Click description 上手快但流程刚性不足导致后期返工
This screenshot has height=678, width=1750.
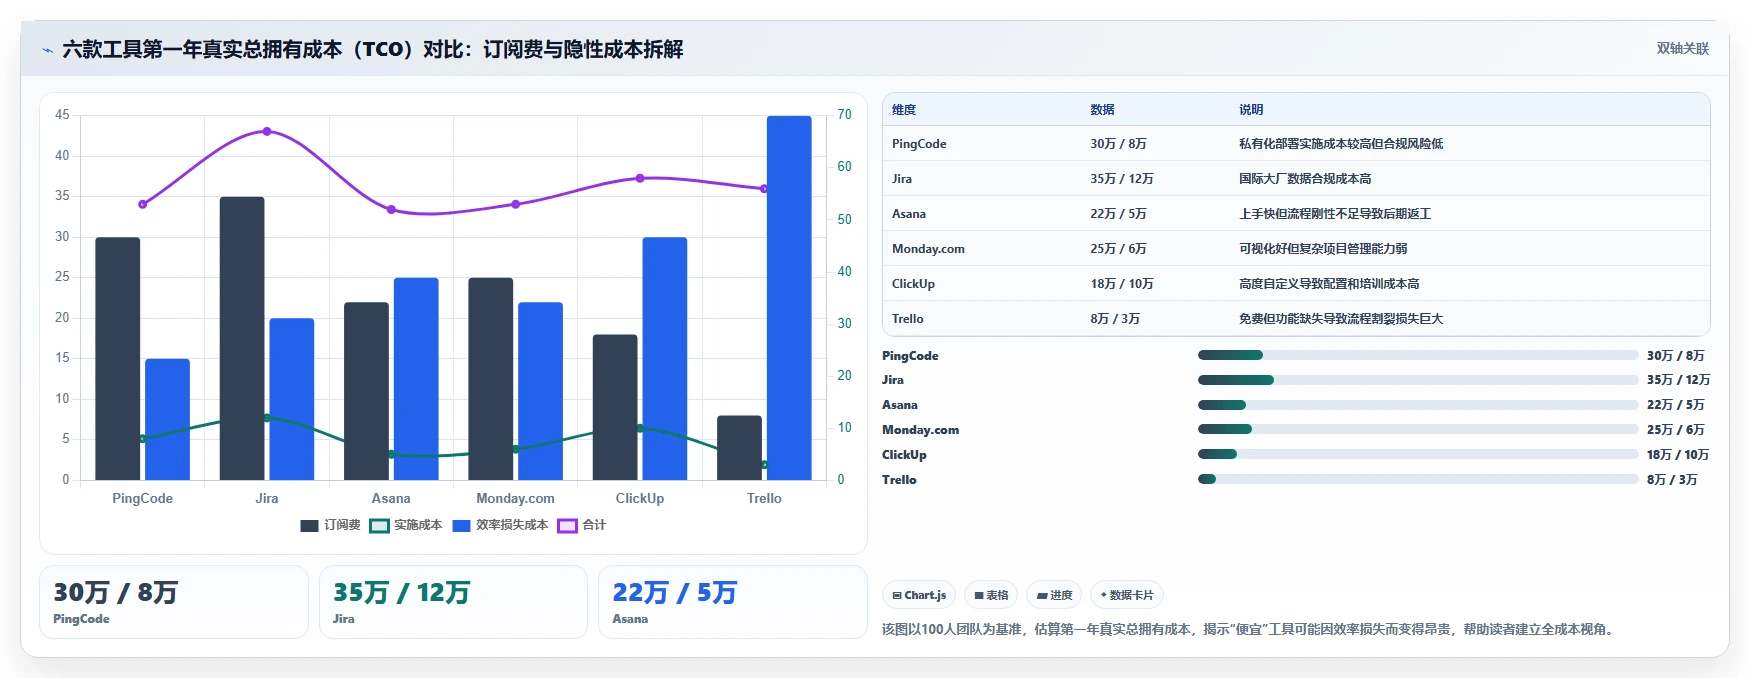click(1335, 214)
